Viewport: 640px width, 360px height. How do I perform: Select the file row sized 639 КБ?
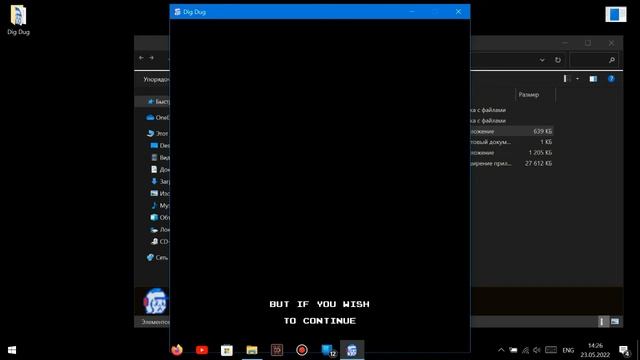click(512, 131)
